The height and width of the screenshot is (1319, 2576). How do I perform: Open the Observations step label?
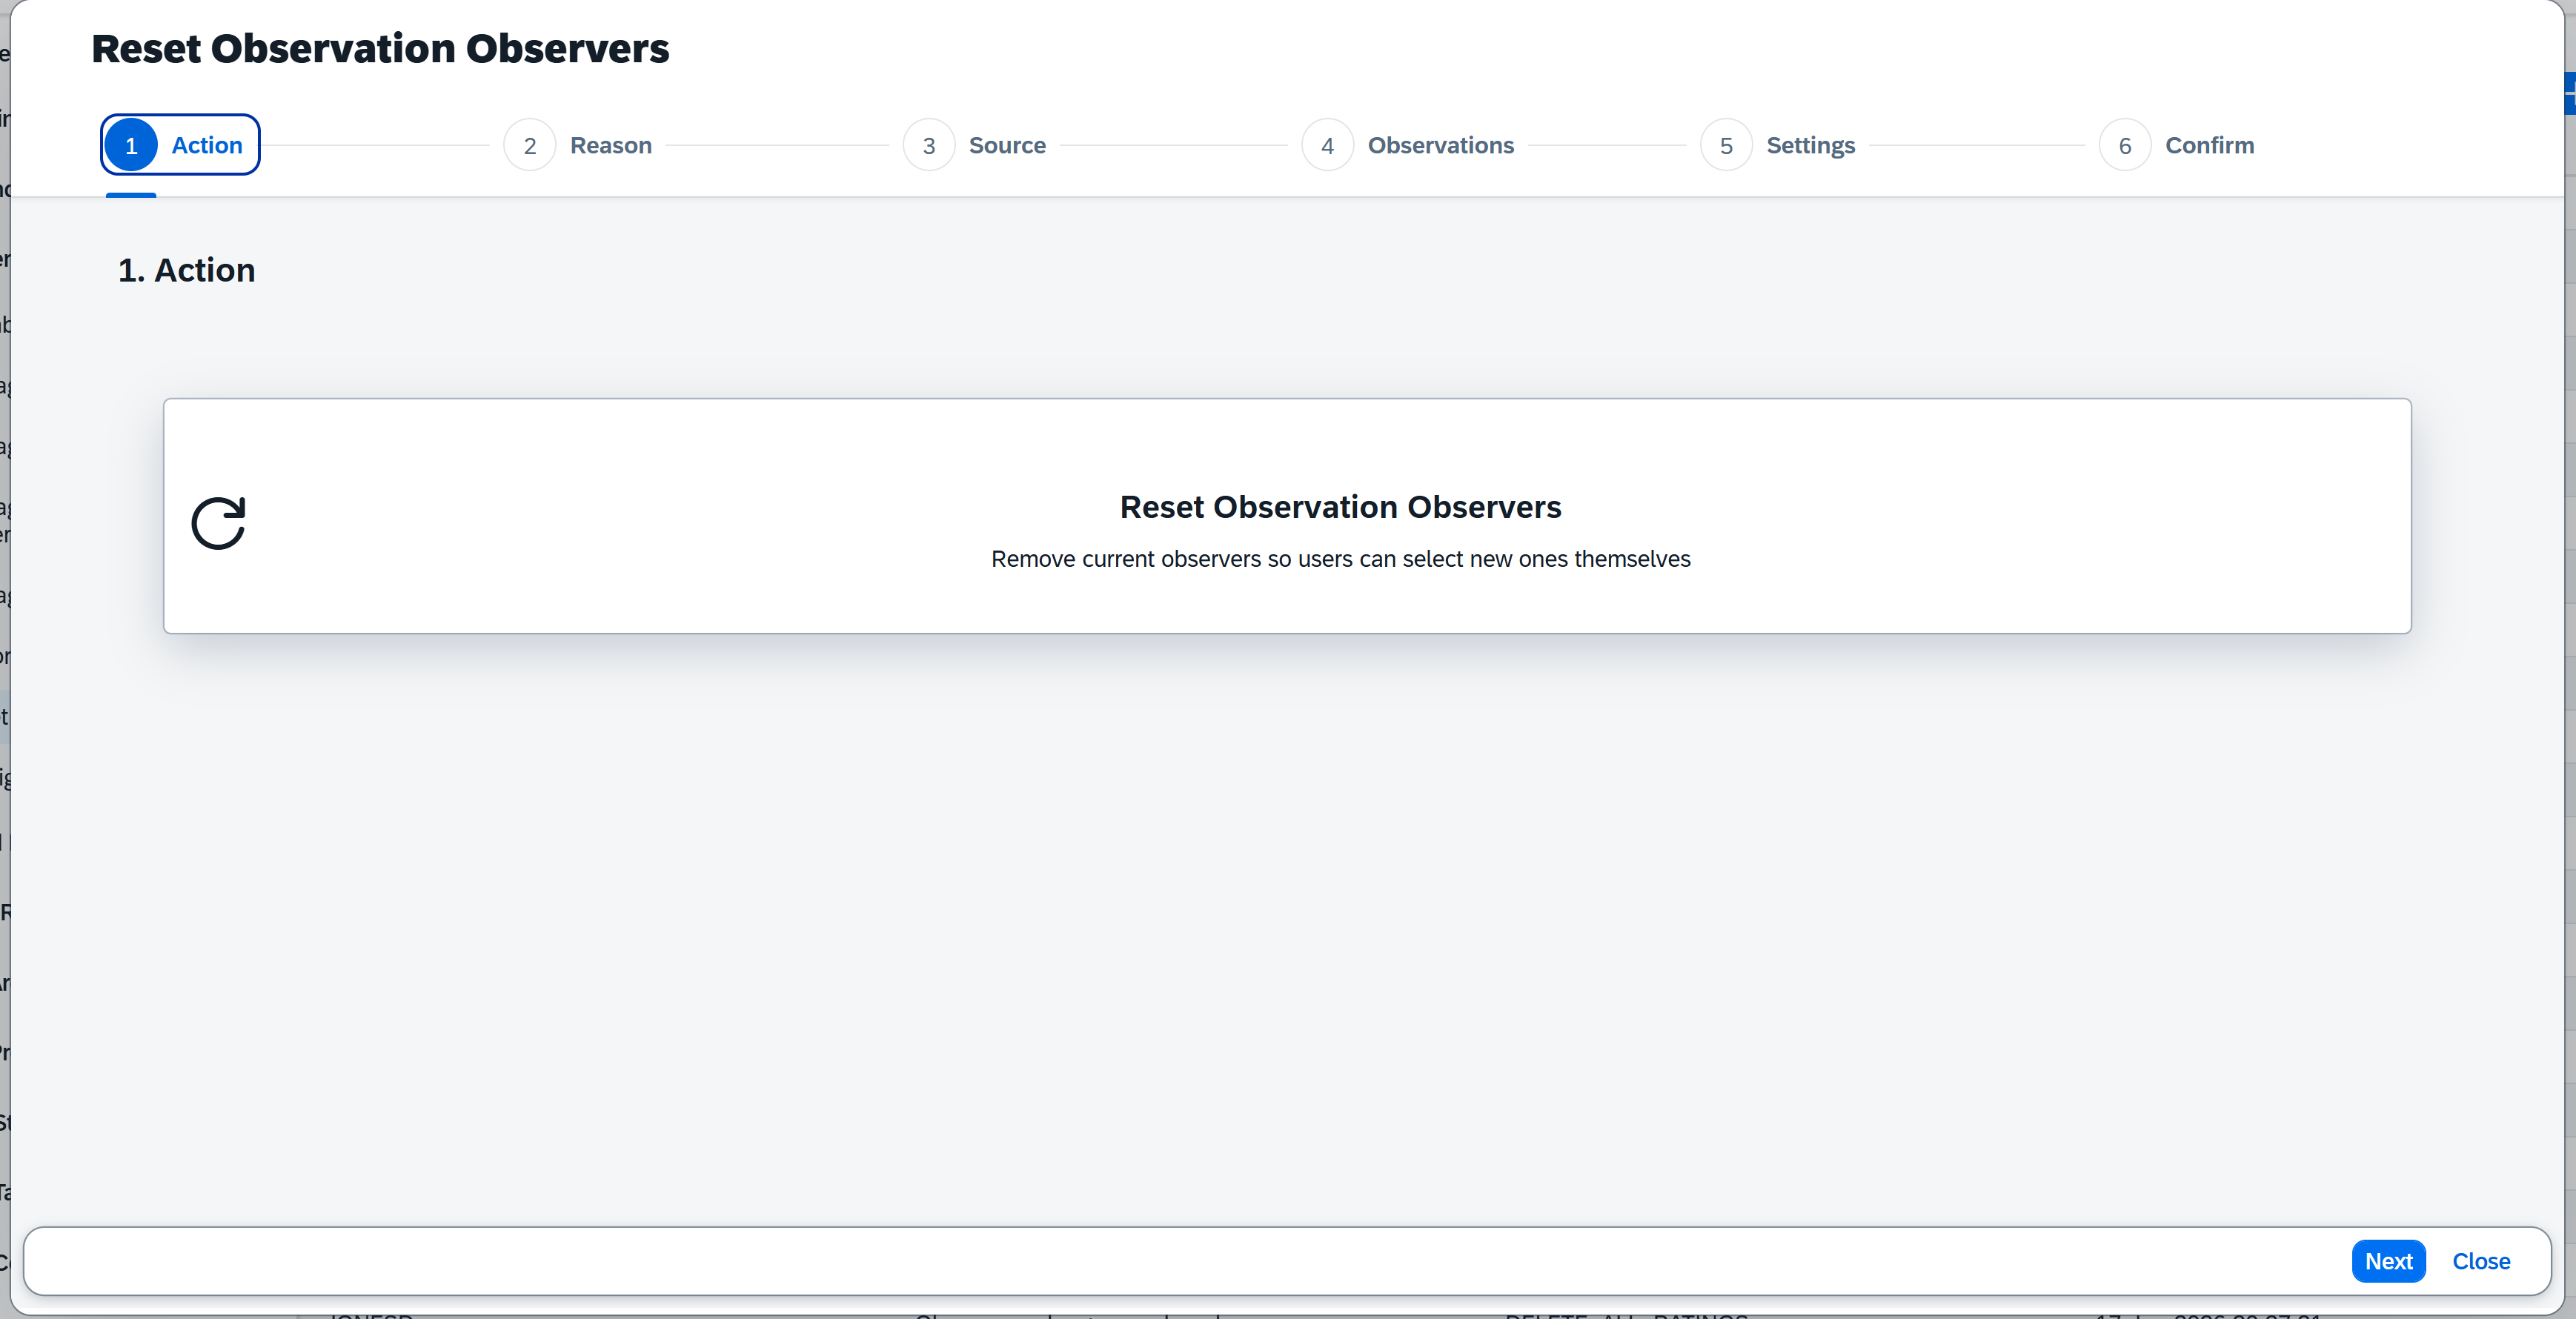(1440, 146)
